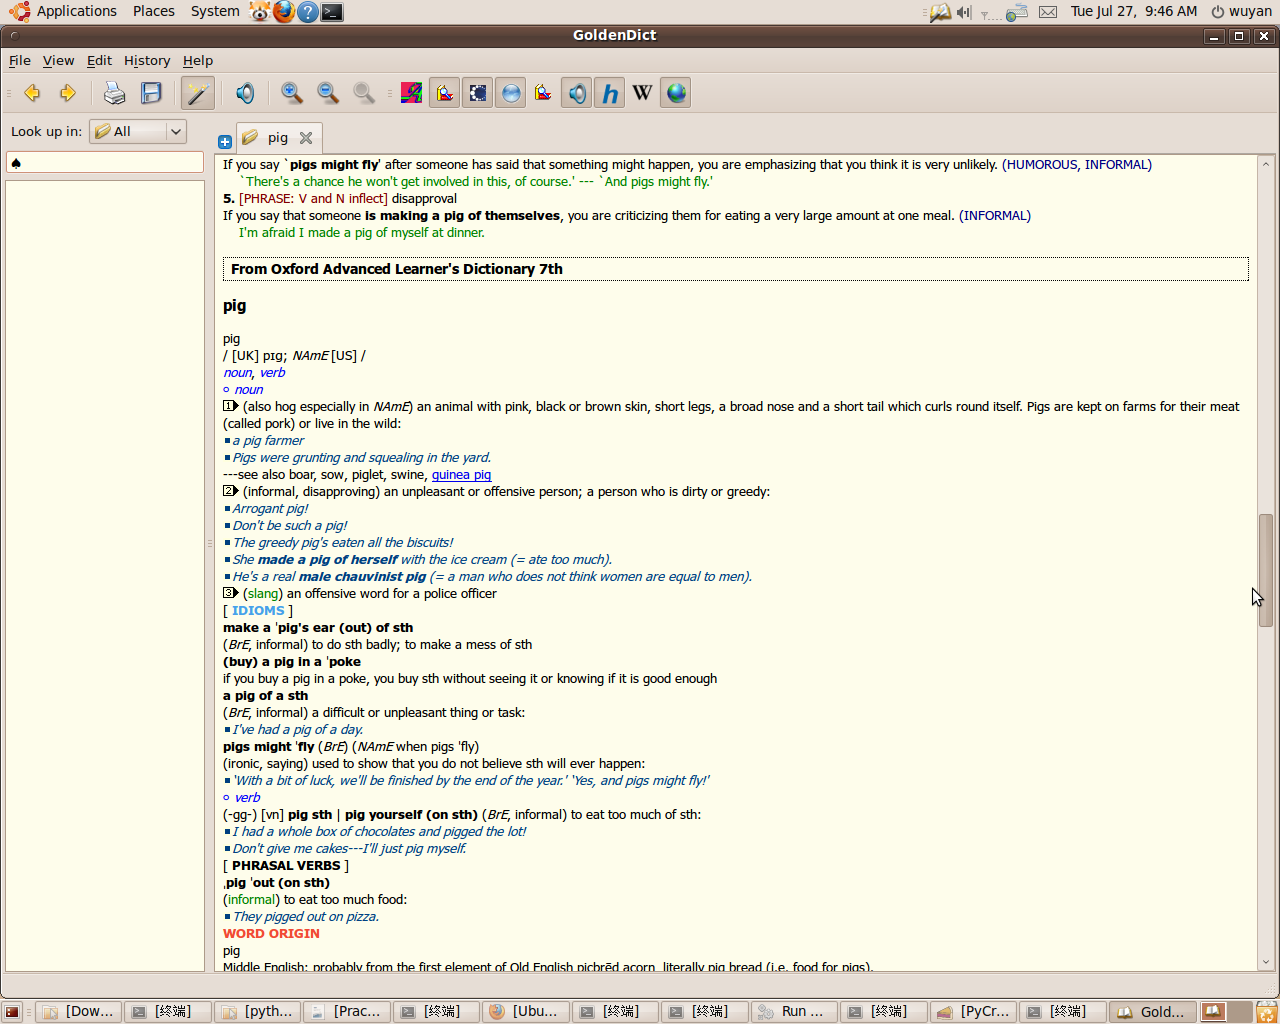Viewport: 1280px width, 1024px height.
Task: Toggle the globe web dictionary icon
Action: click(x=676, y=93)
